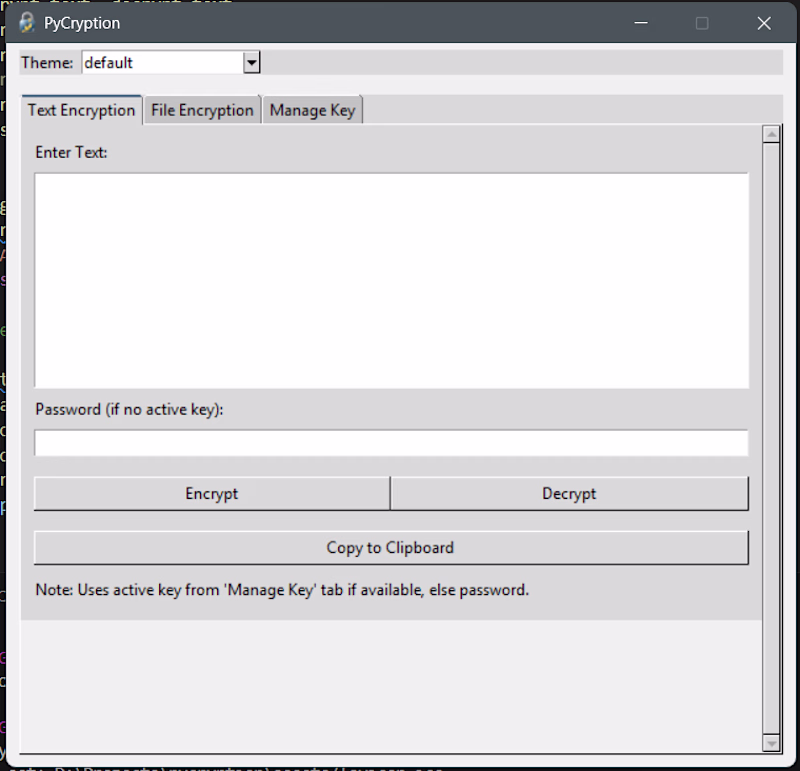
Task: Click the scrollbar down arrow
Action: [x=771, y=743]
